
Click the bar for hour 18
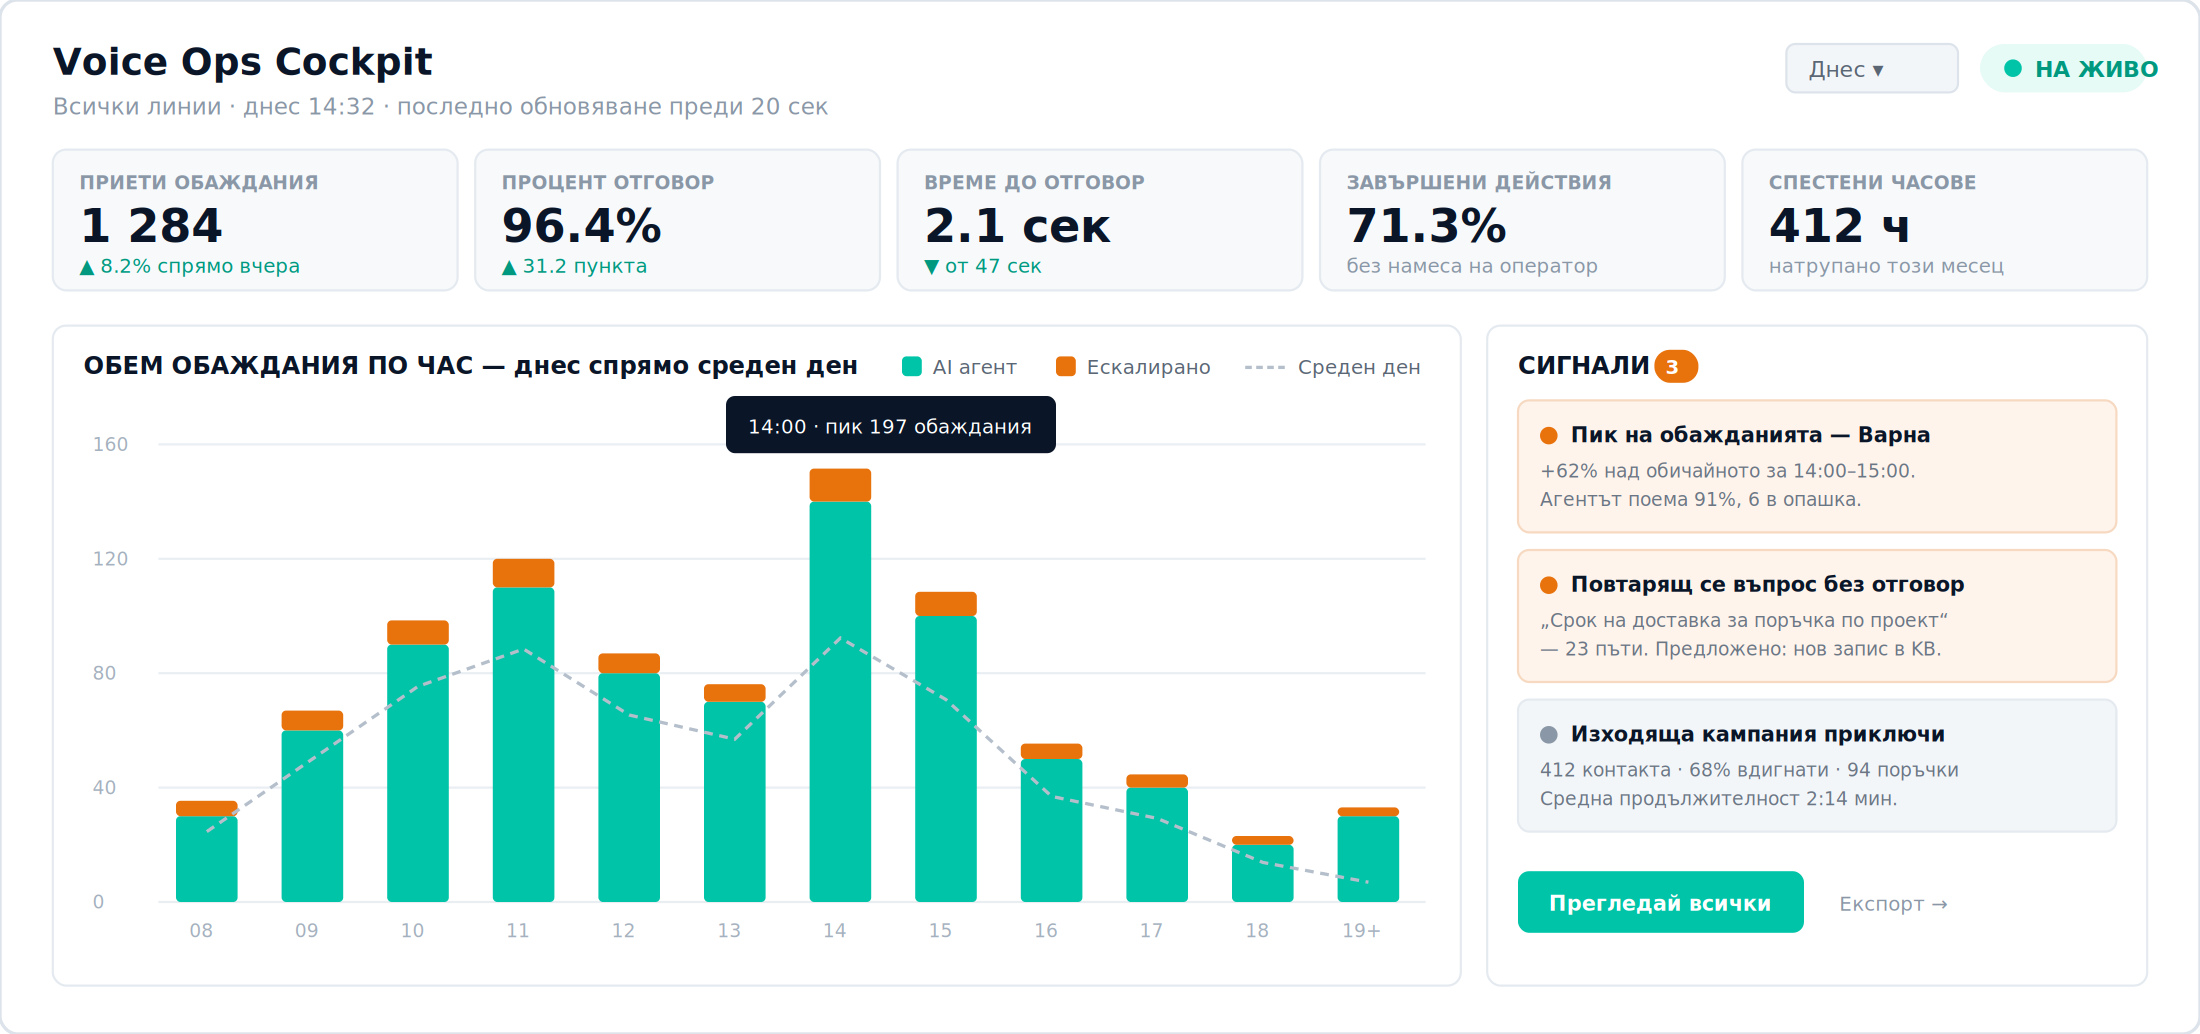click(x=1263, y=869)
